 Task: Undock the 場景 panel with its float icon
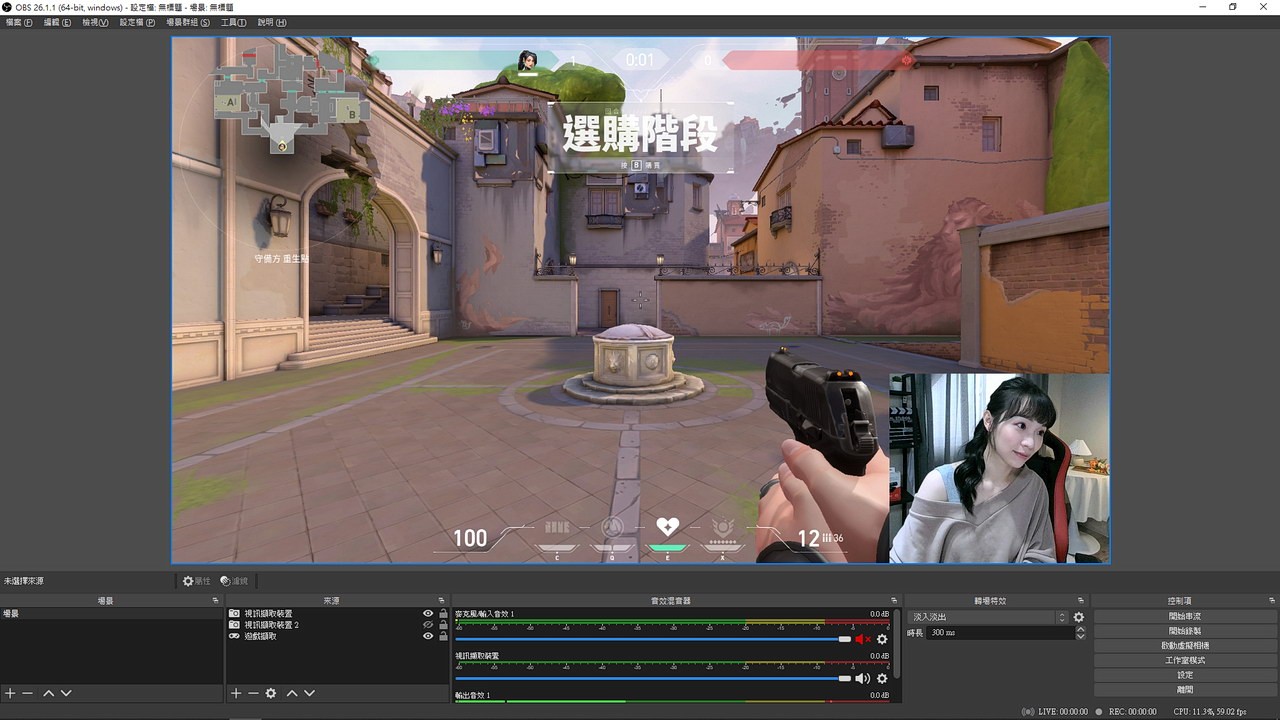pyautogui.click(x=215, y=601)
